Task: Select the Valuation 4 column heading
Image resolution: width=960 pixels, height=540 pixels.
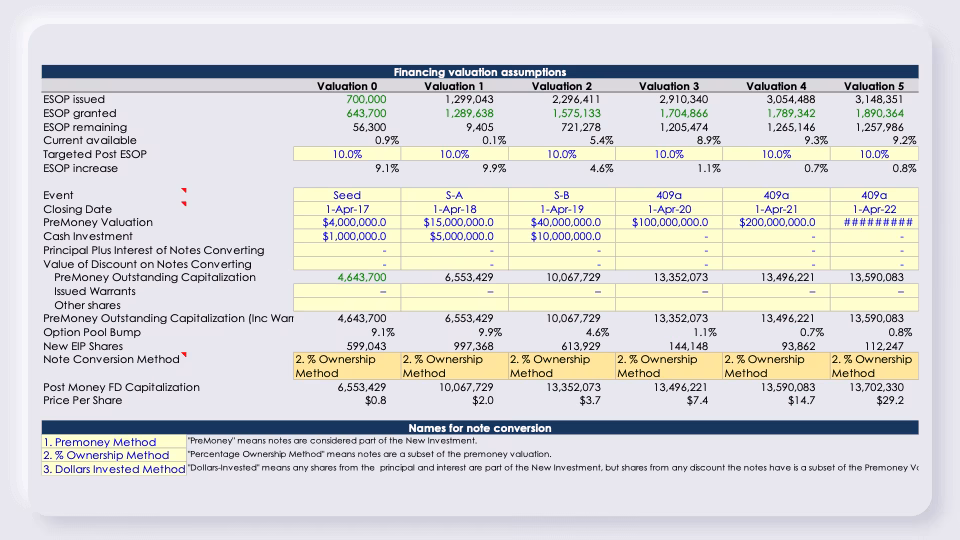Action: click(x=776, y=86)
